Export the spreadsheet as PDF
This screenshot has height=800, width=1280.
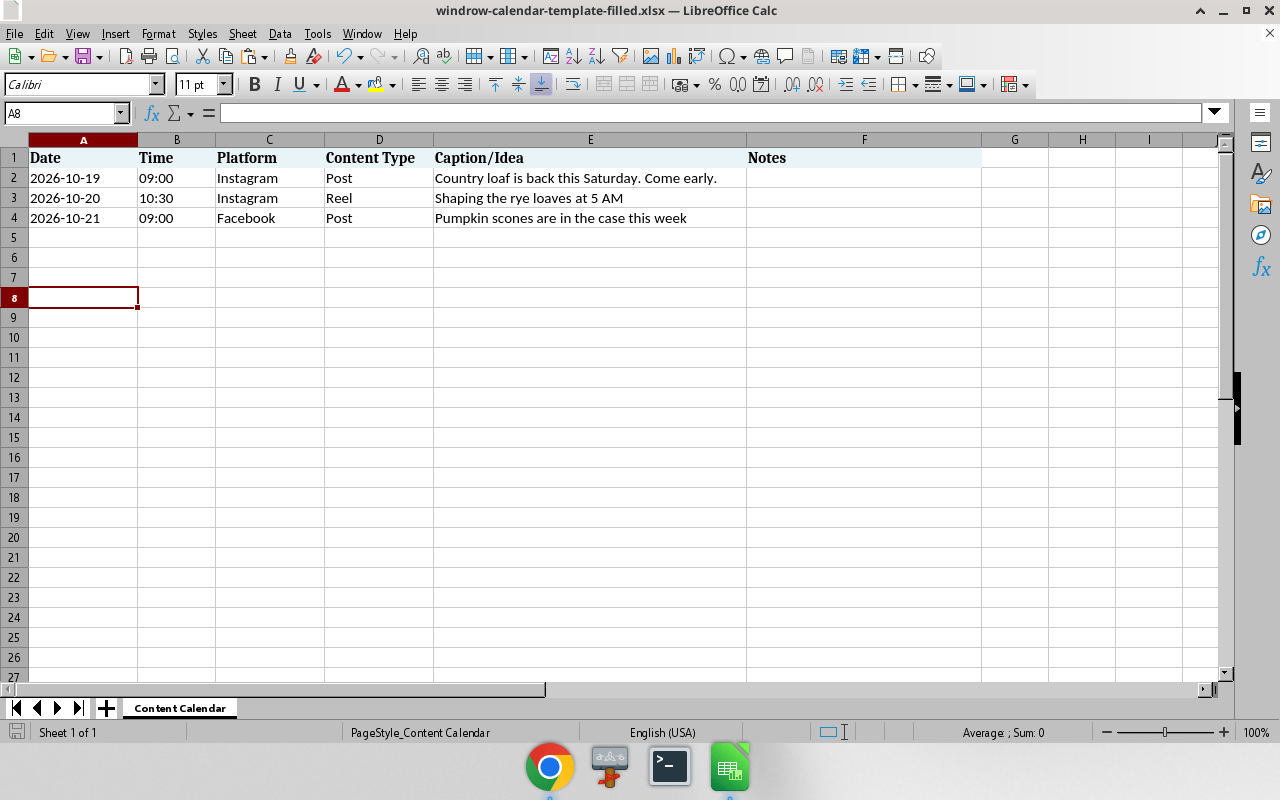coord(126,56)
